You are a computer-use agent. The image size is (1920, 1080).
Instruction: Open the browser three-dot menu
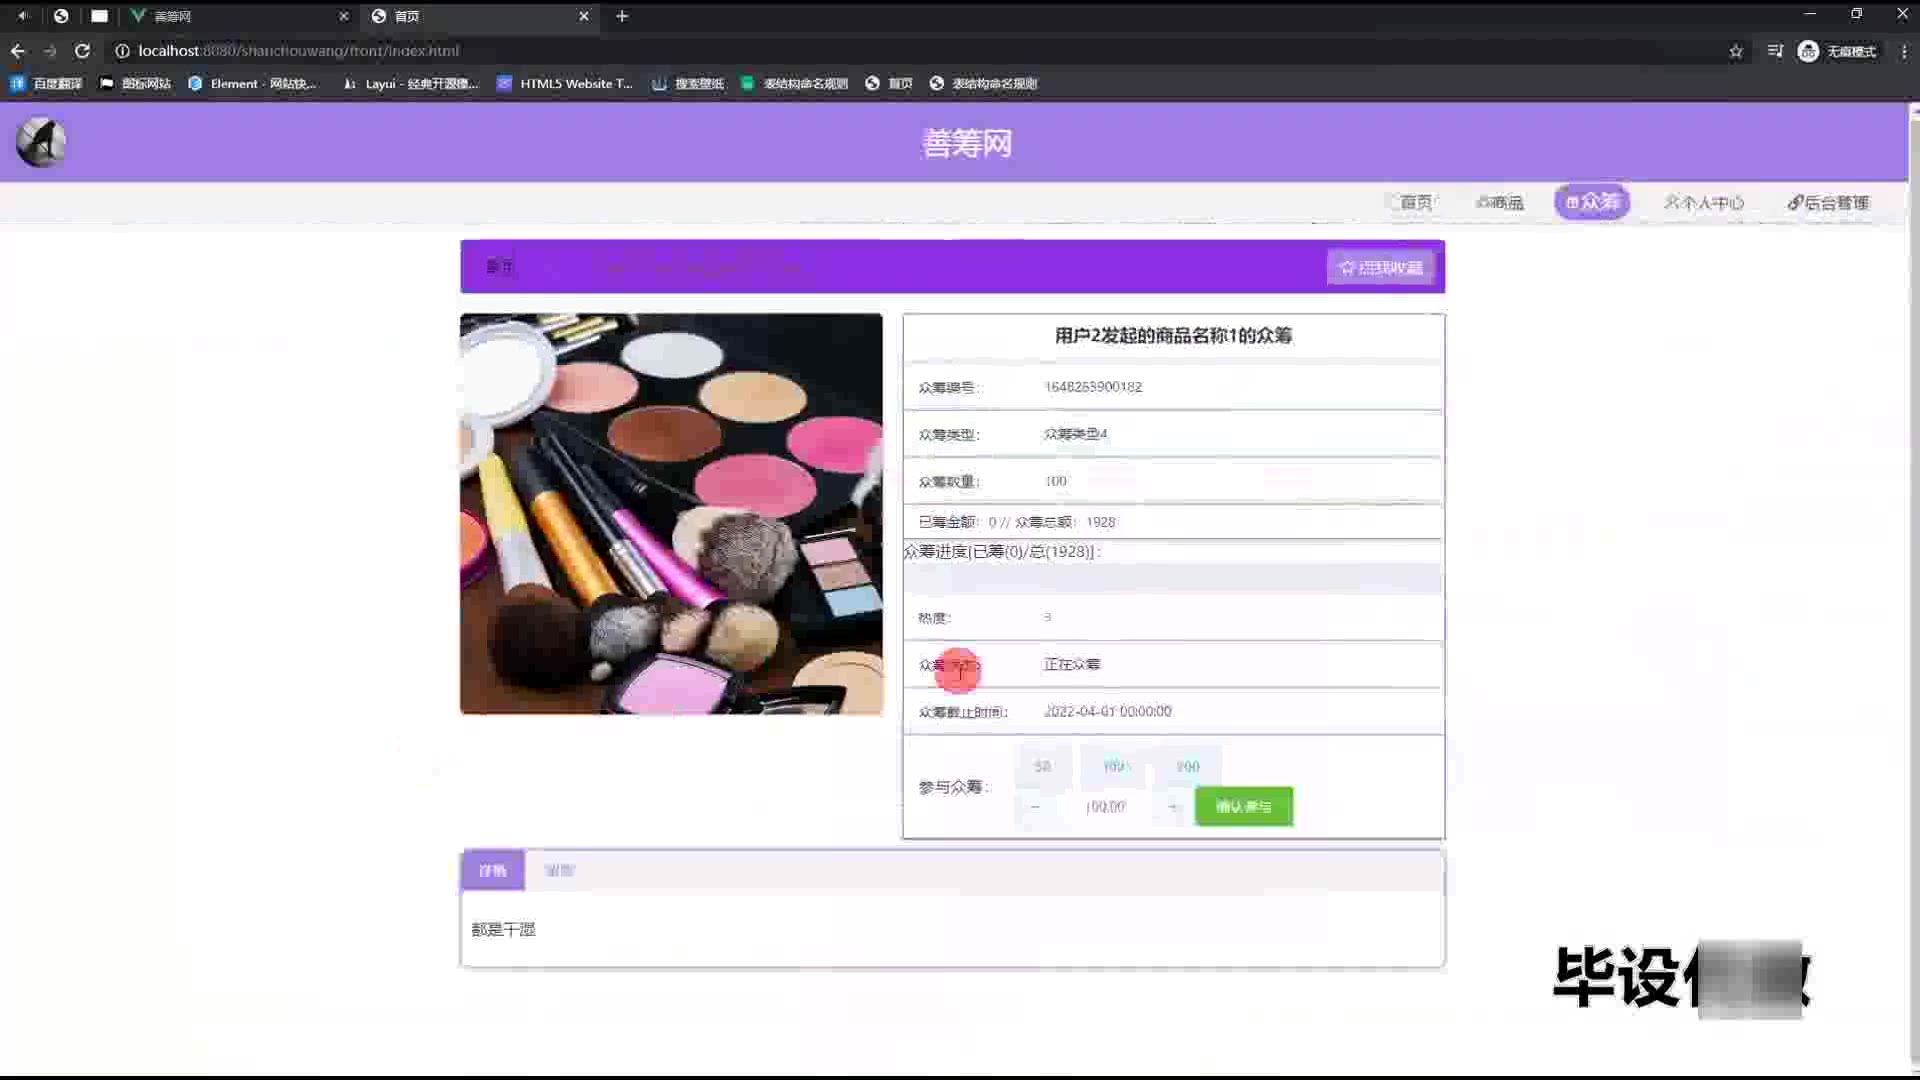tap(1904, 51)
